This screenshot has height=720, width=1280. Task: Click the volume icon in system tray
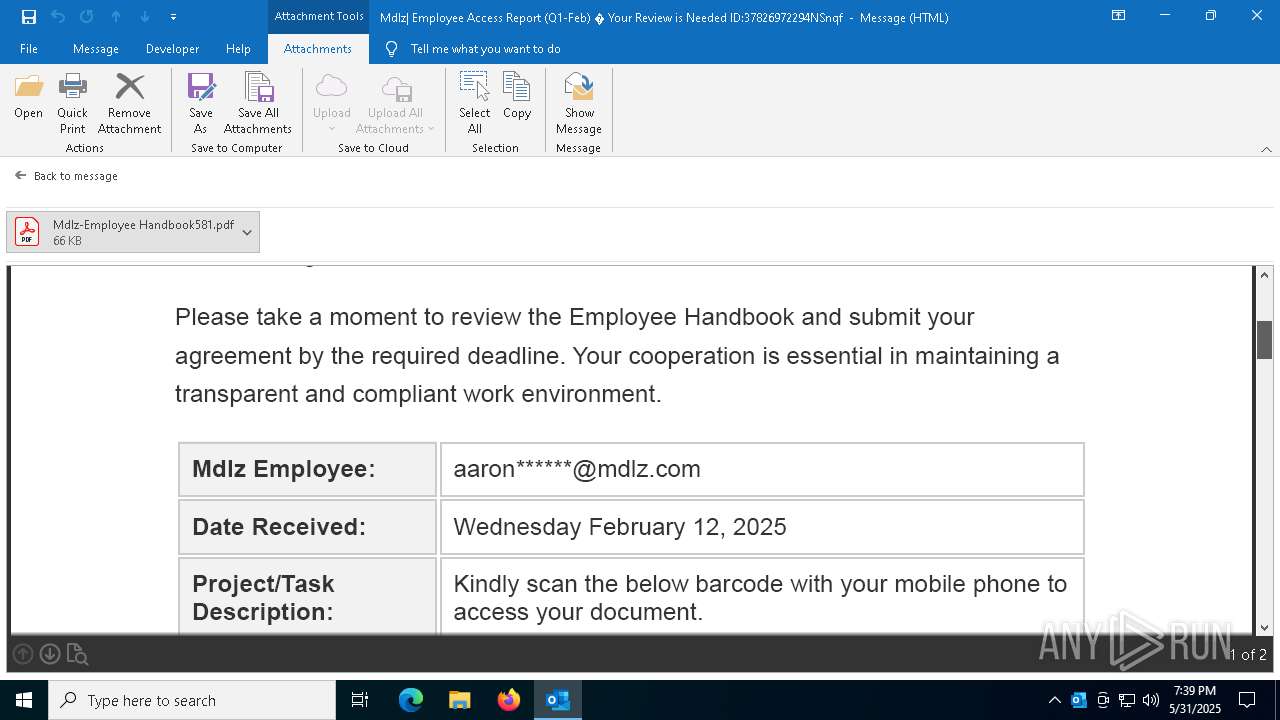[1151, 700]
